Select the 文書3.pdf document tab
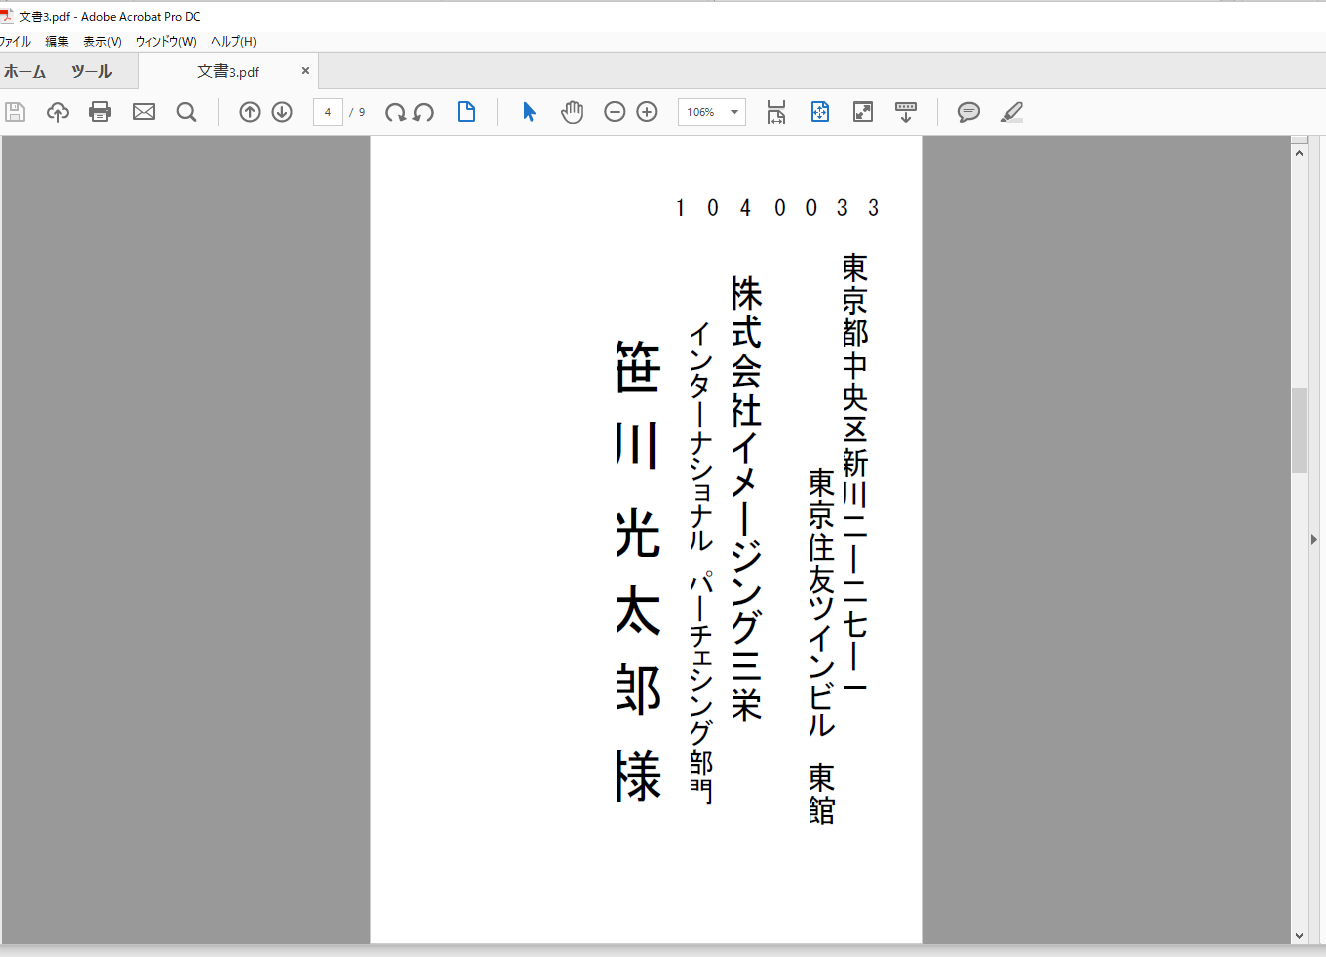This screenshot has height=957, width=1326. (x=228, y=71)
